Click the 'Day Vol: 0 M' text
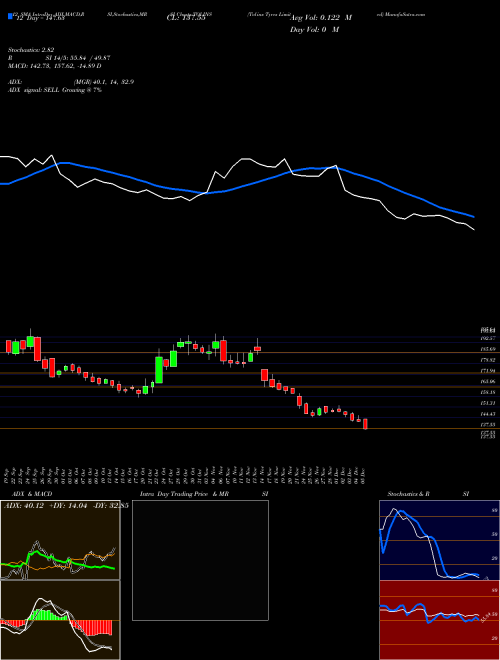The image size is (500, 660). [314, 30]
